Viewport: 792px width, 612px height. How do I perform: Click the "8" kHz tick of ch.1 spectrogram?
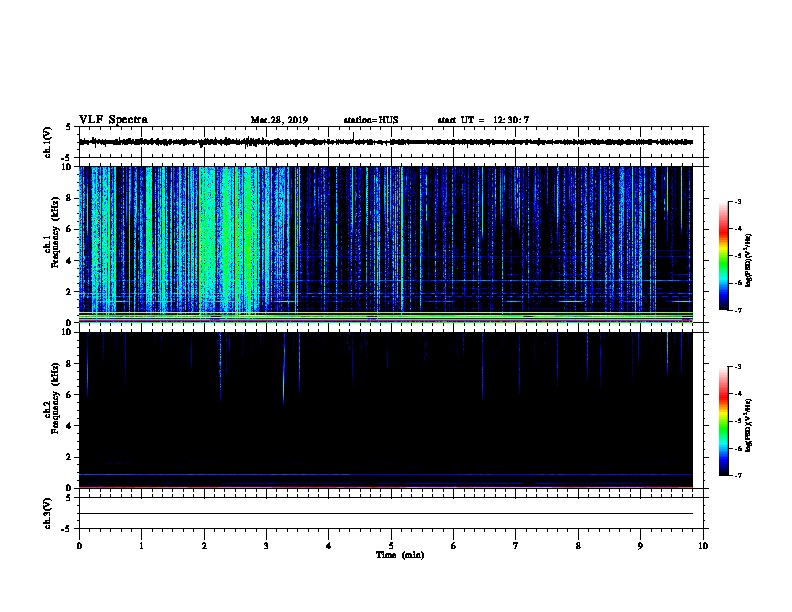click(69, 198)
